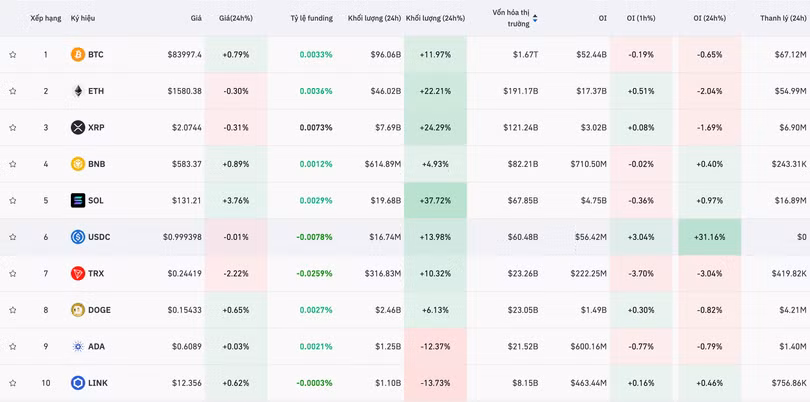Sort by Vốn hóa thị trường arrows
The image size is (810, 402).
click(535, 18)
